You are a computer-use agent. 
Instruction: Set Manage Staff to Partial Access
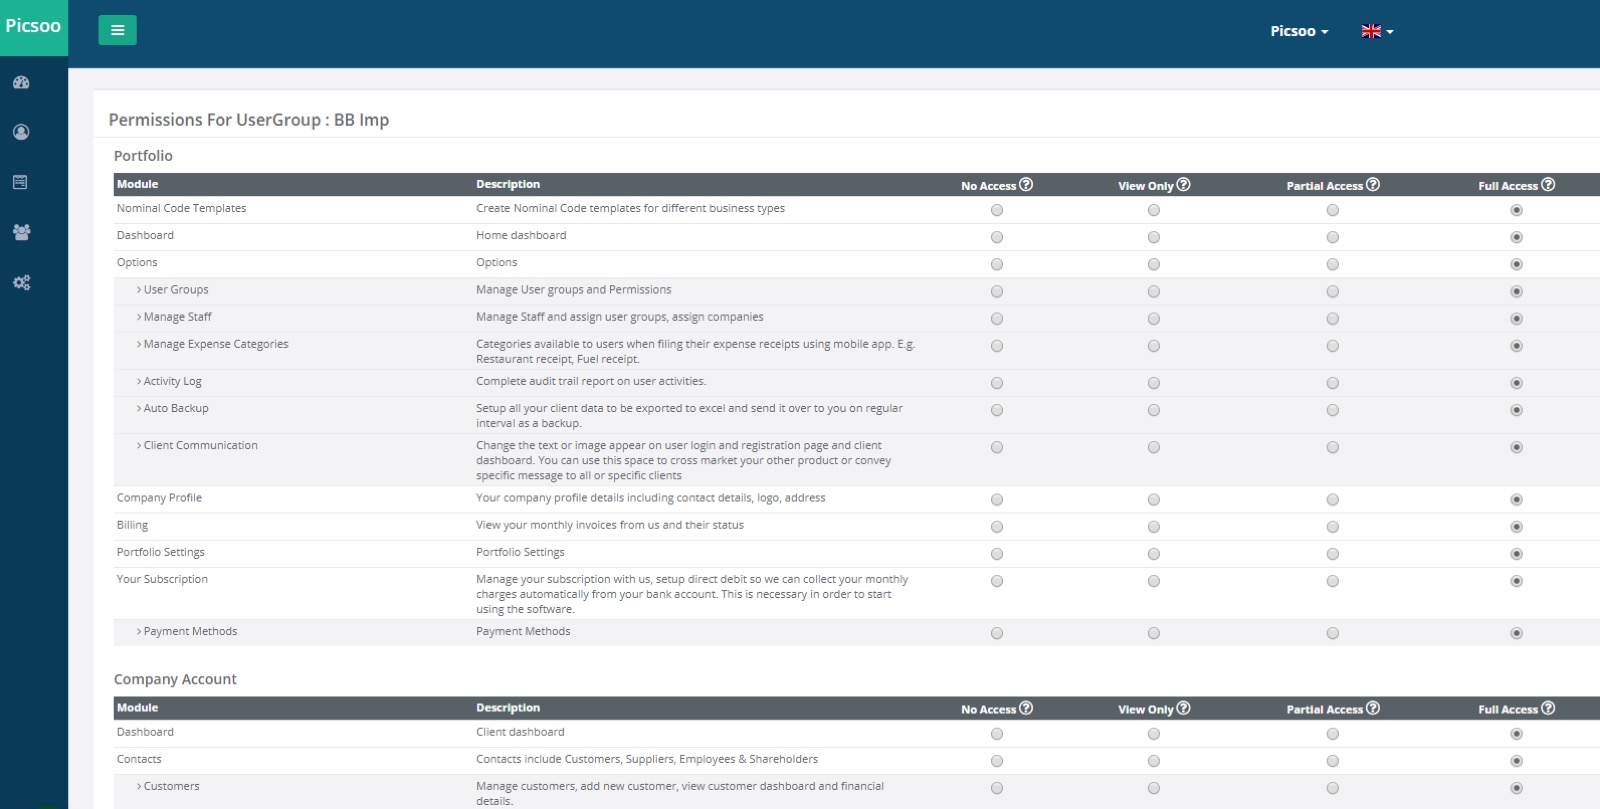(x=1333, y=319)
